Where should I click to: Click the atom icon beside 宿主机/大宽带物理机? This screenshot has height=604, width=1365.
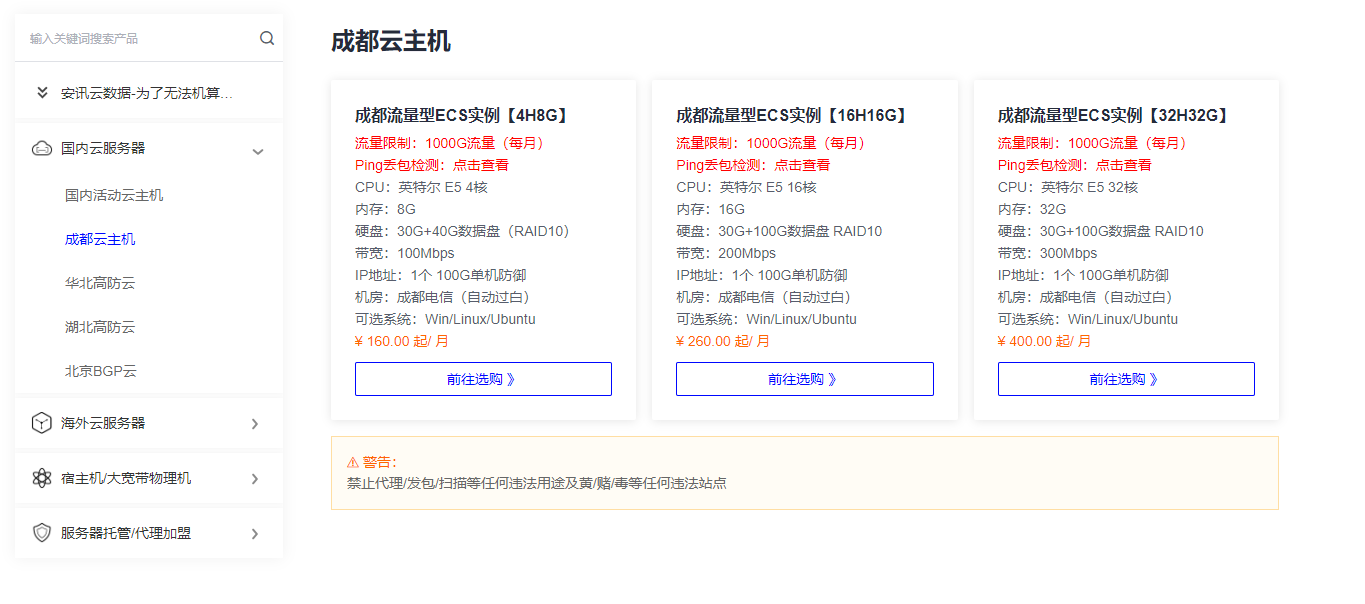(x=41, y=478)
